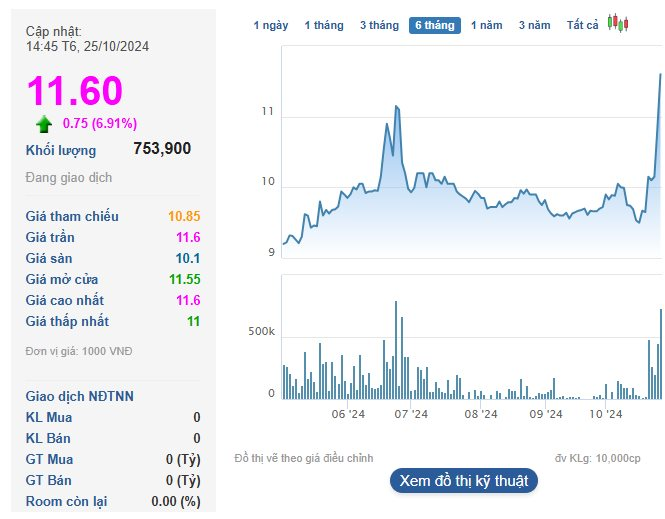Choose the 6 tháng timeframe tab
Image resolution: width=665 pixels, height=519 pixels.
pos(435,25)
